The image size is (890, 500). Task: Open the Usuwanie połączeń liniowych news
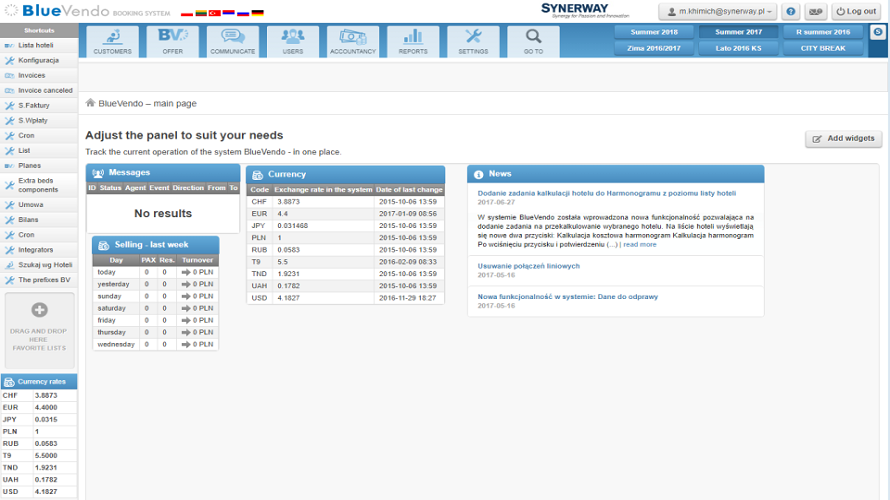tap(528, 266)
